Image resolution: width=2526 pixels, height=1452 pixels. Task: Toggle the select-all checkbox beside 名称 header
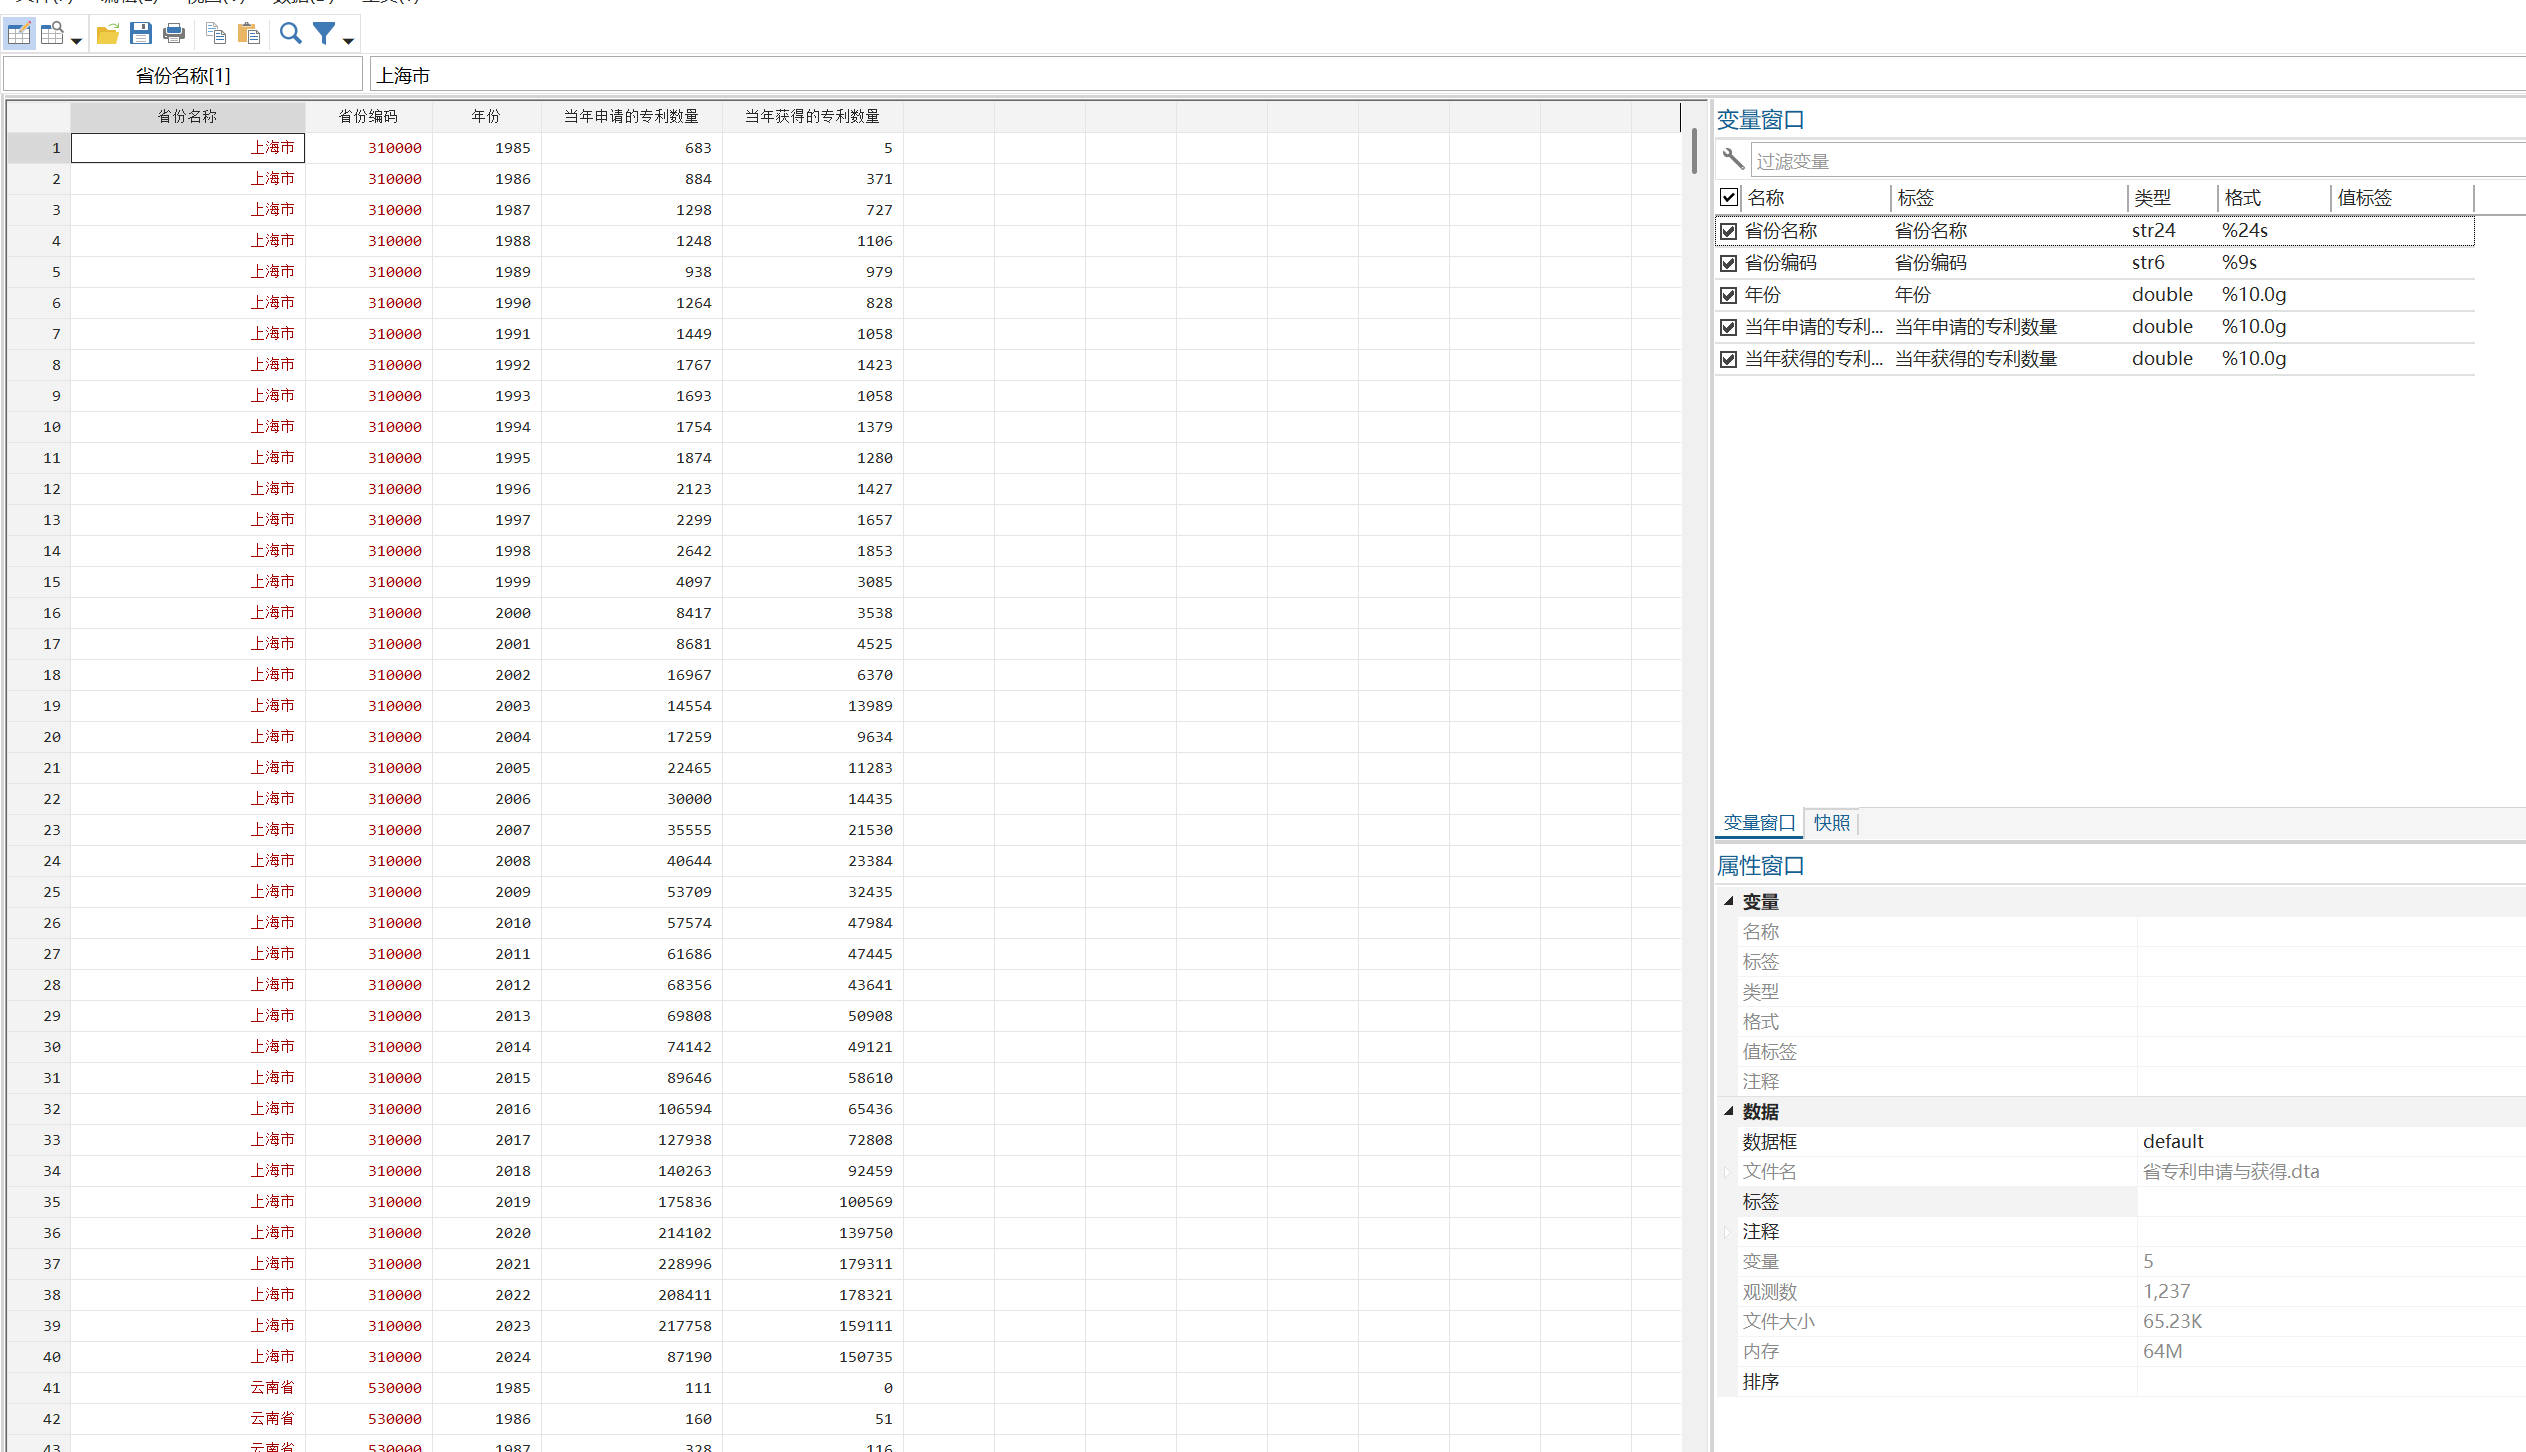tap(1728, 197)
